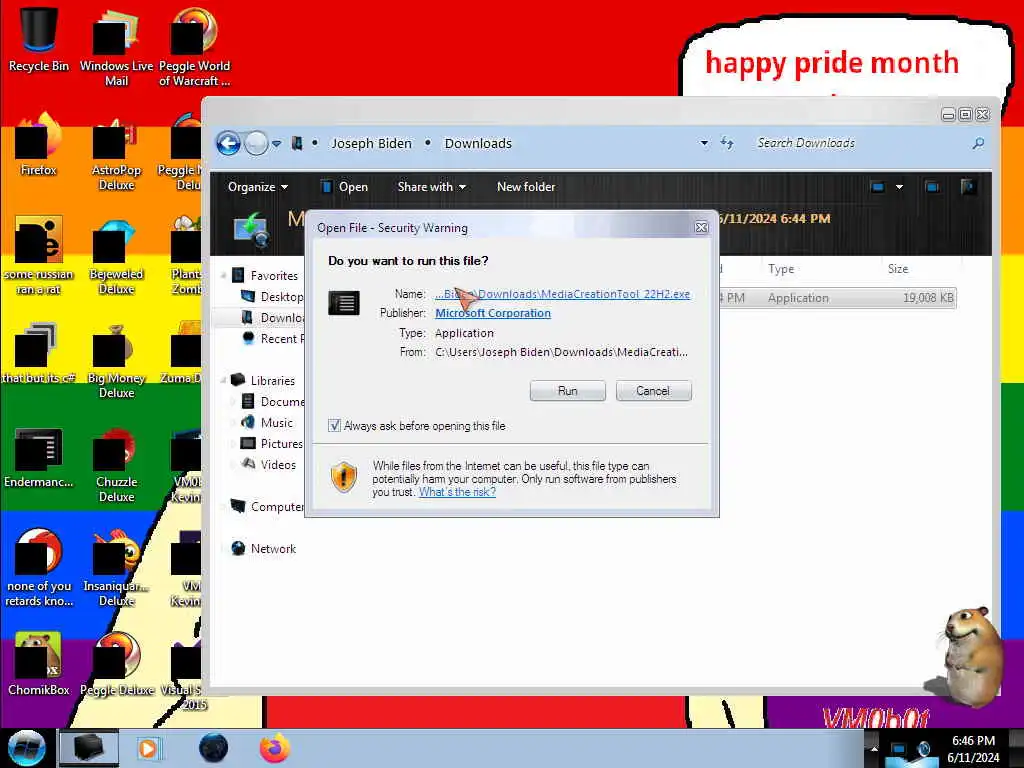Launch Firefox from the desktop
The height and width of the screenshot is (768, 1024).
(x=39, y=145)
